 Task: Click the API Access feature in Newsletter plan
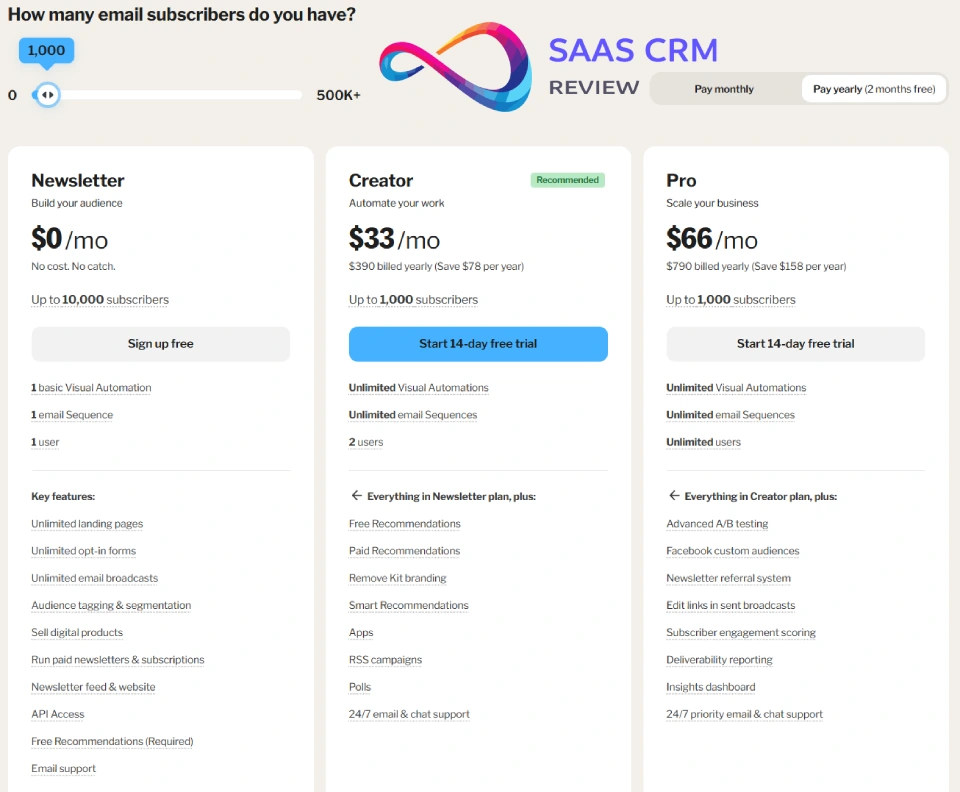(x=58, y=715)
